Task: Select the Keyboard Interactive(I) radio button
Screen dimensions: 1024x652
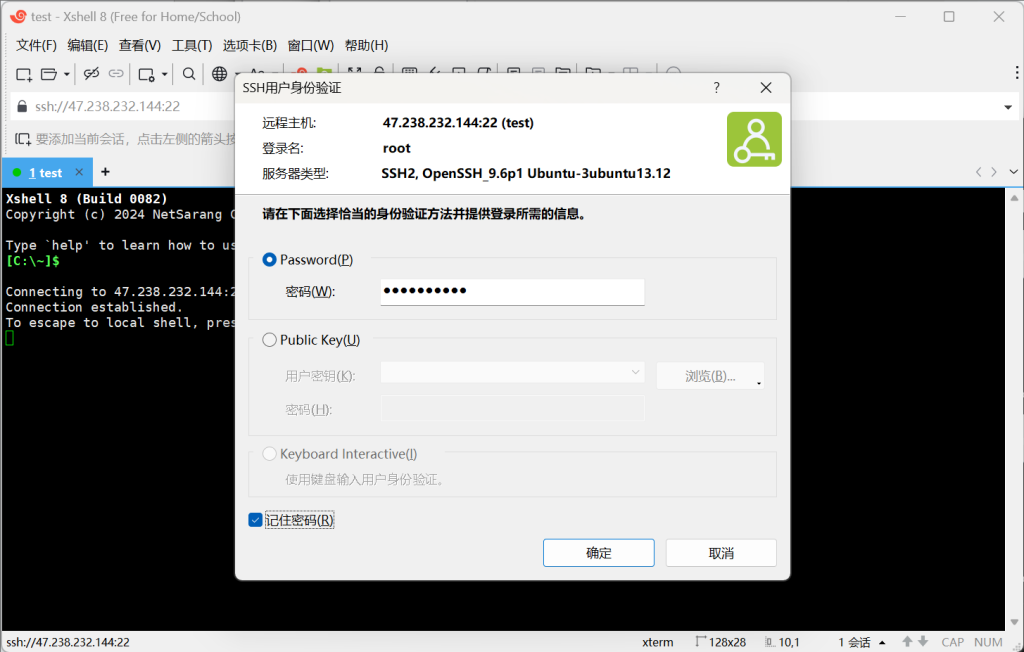Action: tap(269, 453)
